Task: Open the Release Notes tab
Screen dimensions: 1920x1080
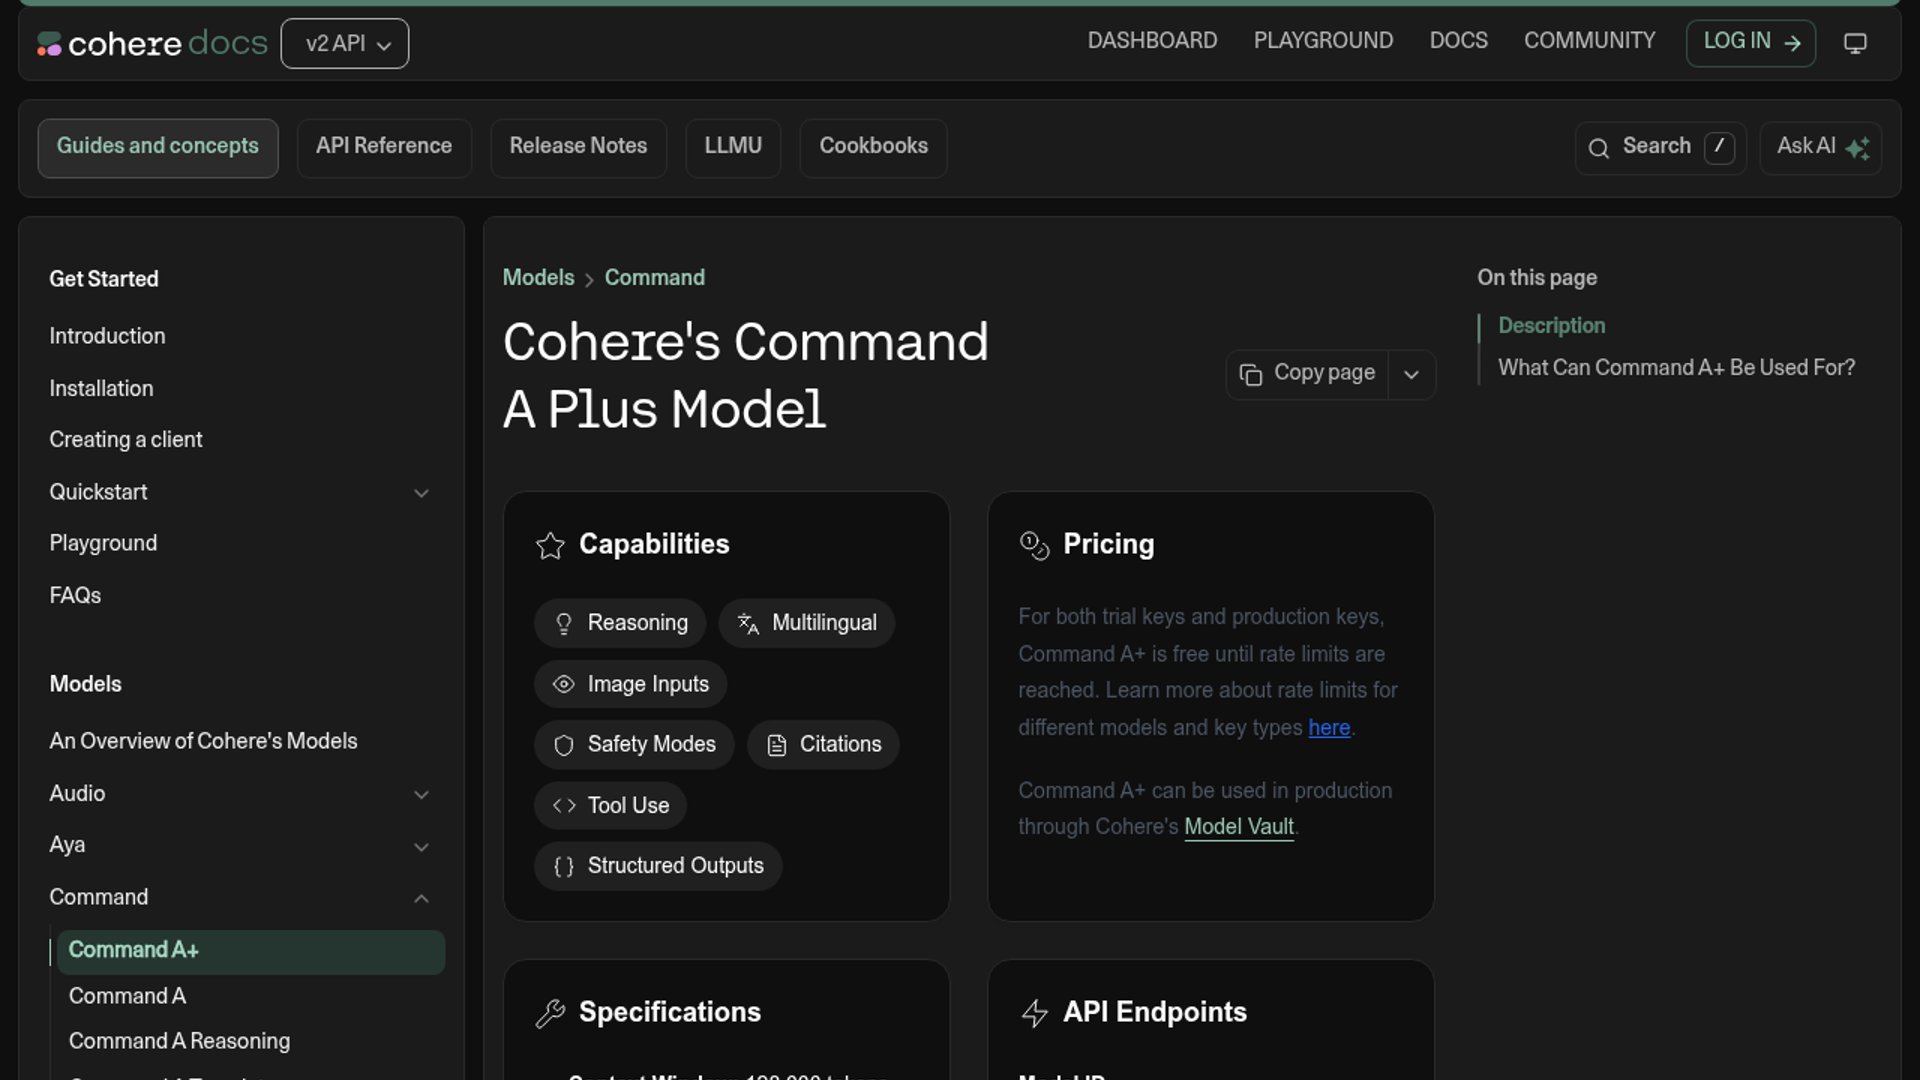Action: (x=578, y=148)
